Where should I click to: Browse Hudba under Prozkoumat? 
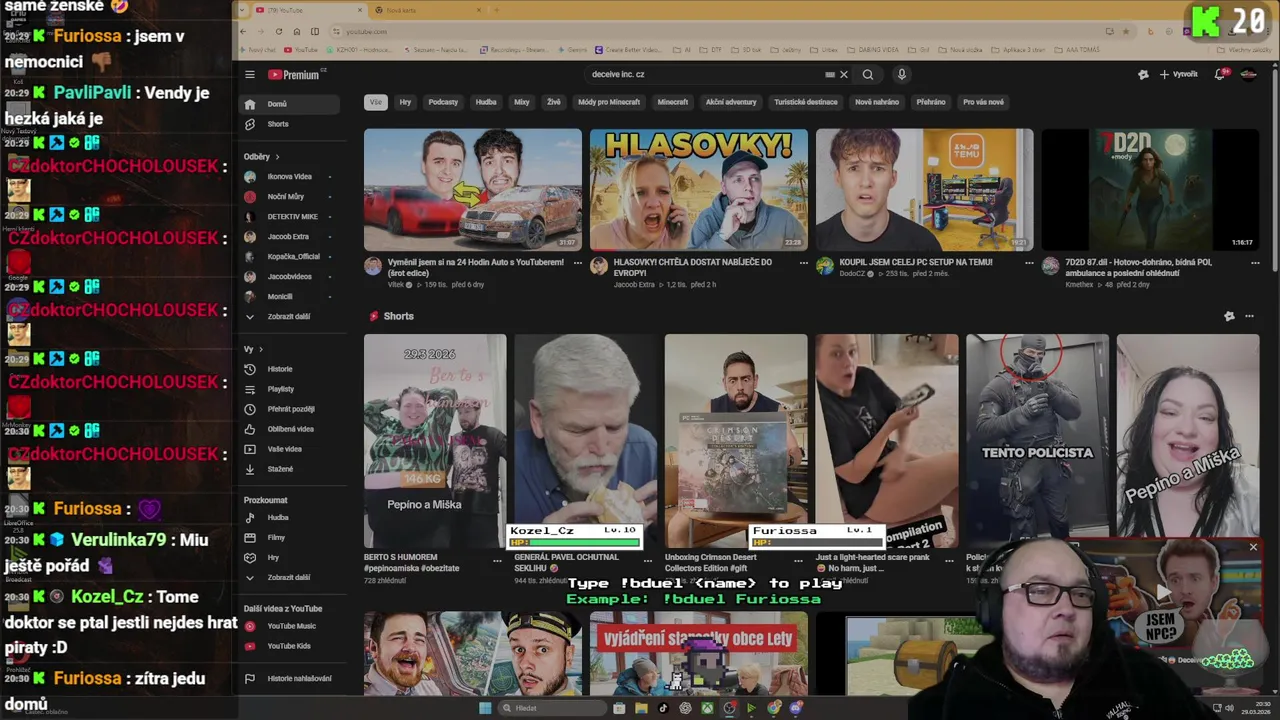[289, 517]
